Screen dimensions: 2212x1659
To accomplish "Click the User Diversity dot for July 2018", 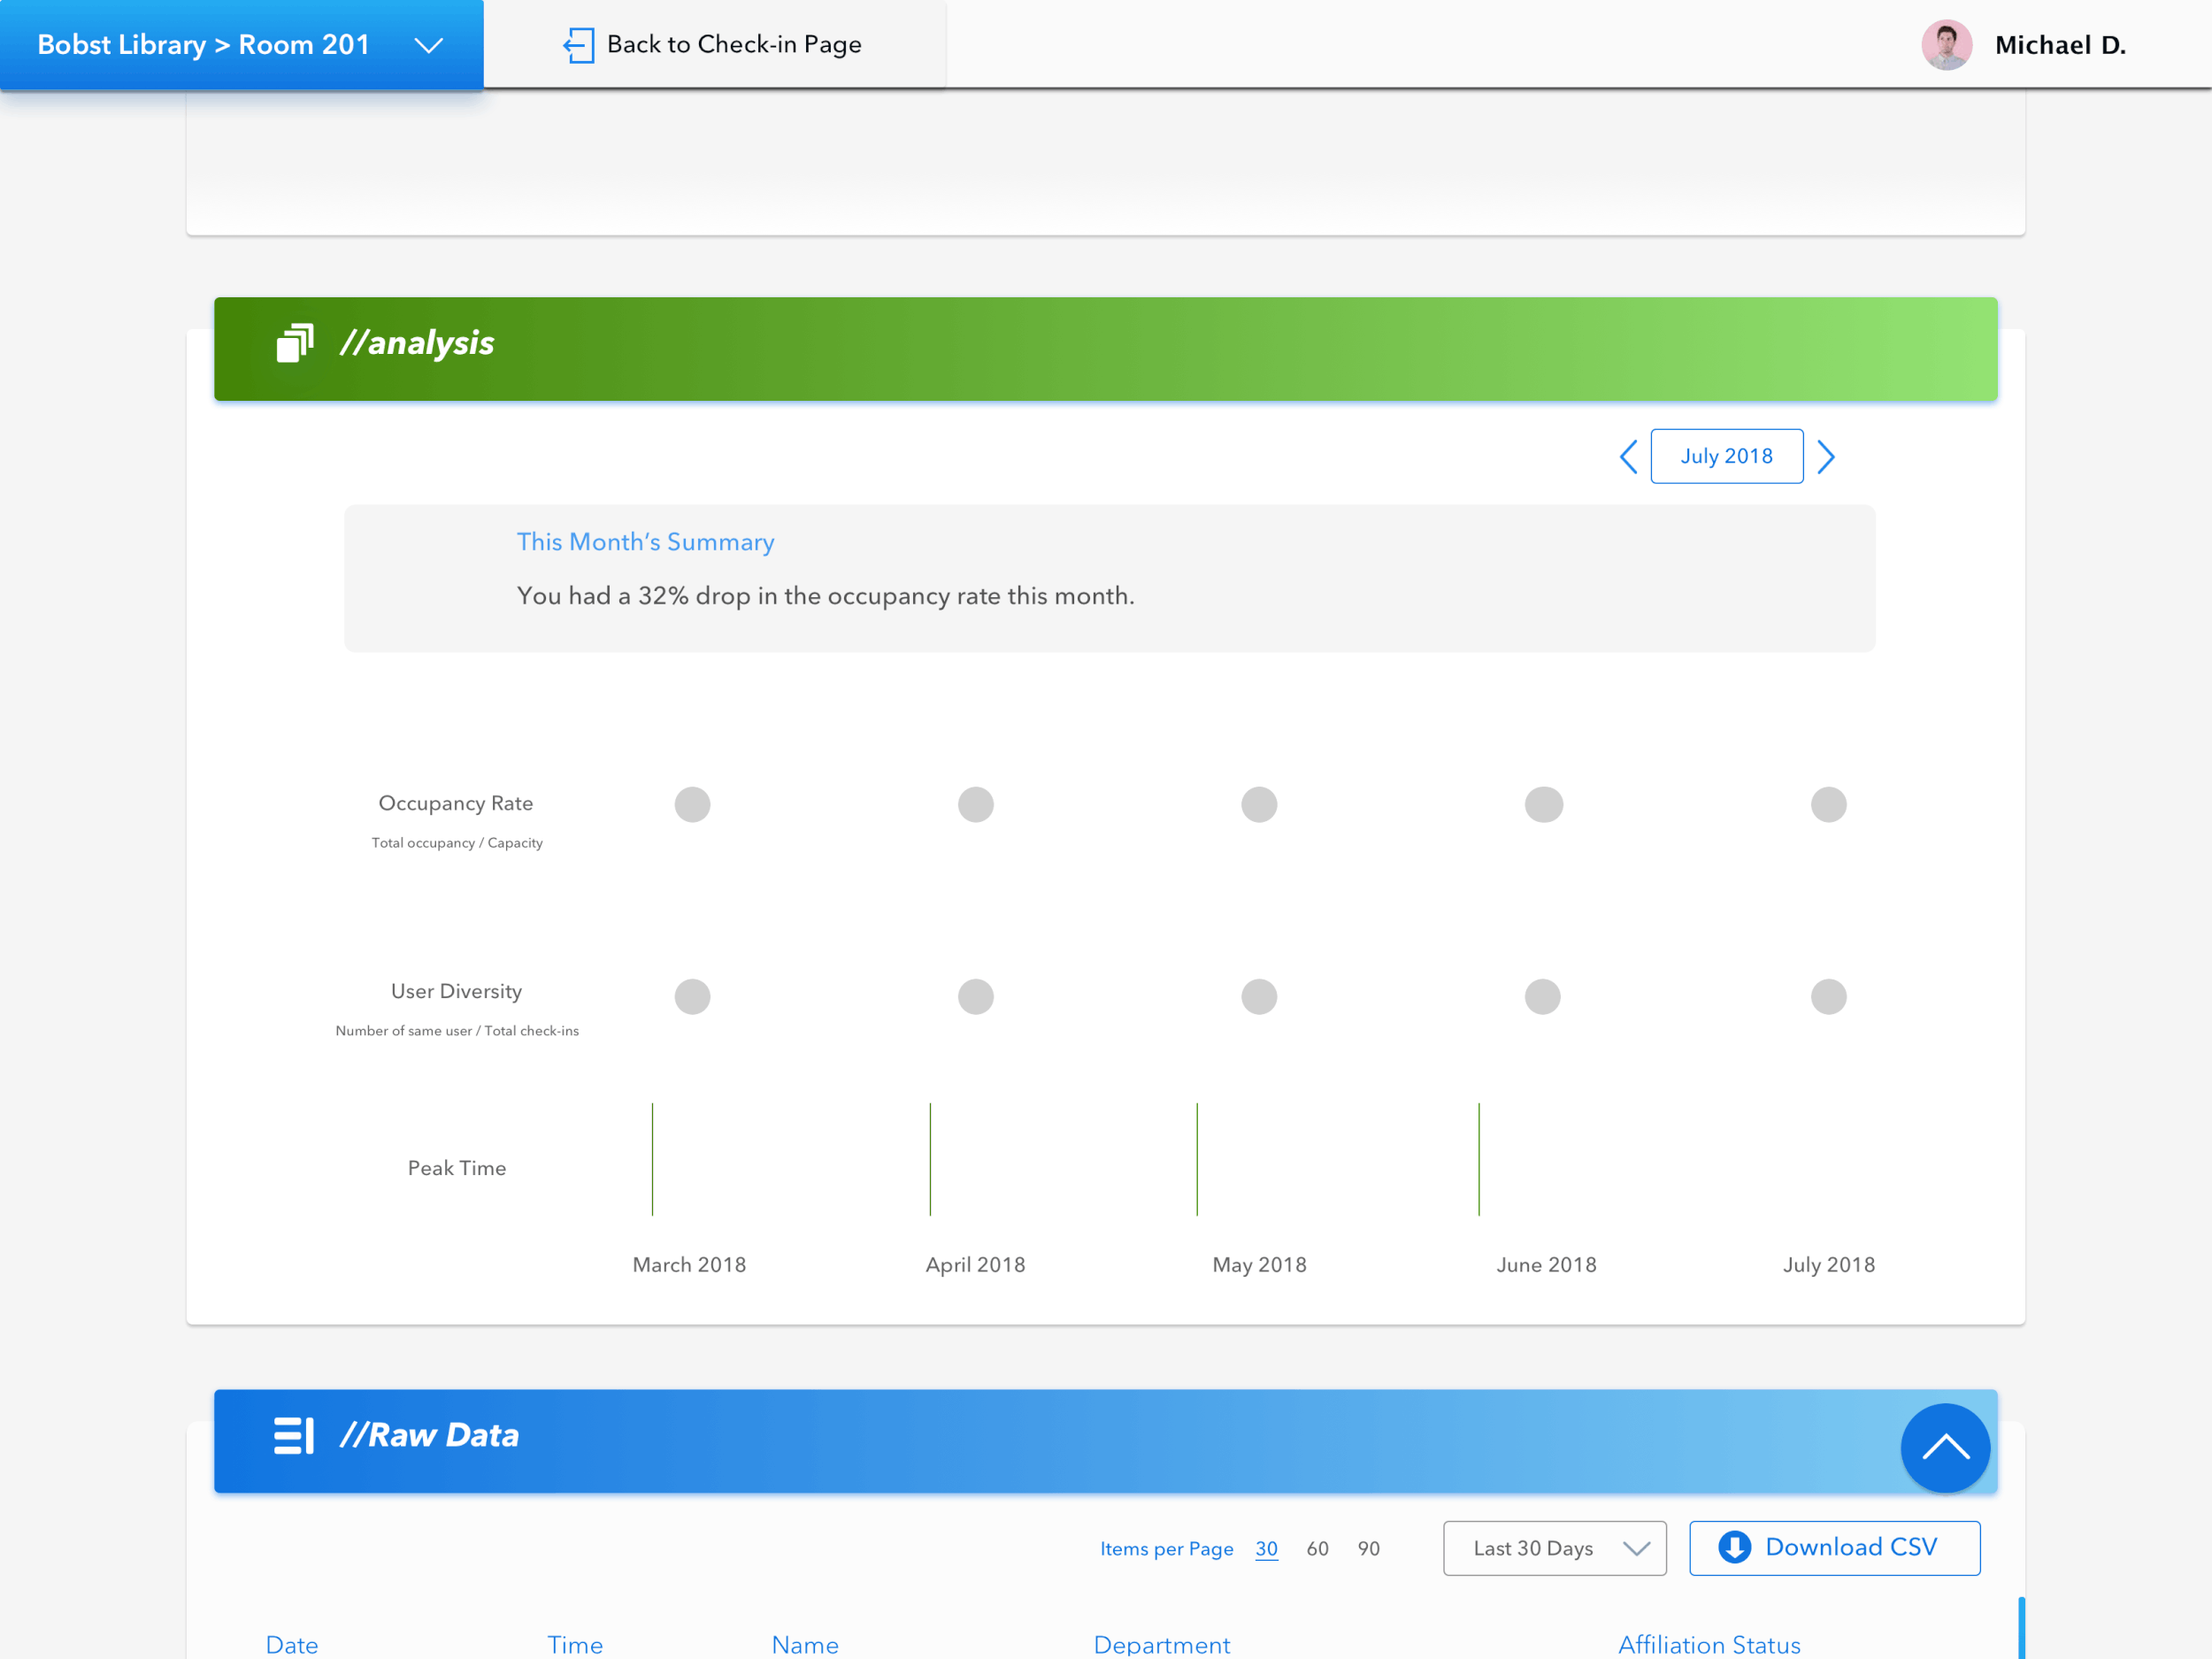I will click(1828, 996).
